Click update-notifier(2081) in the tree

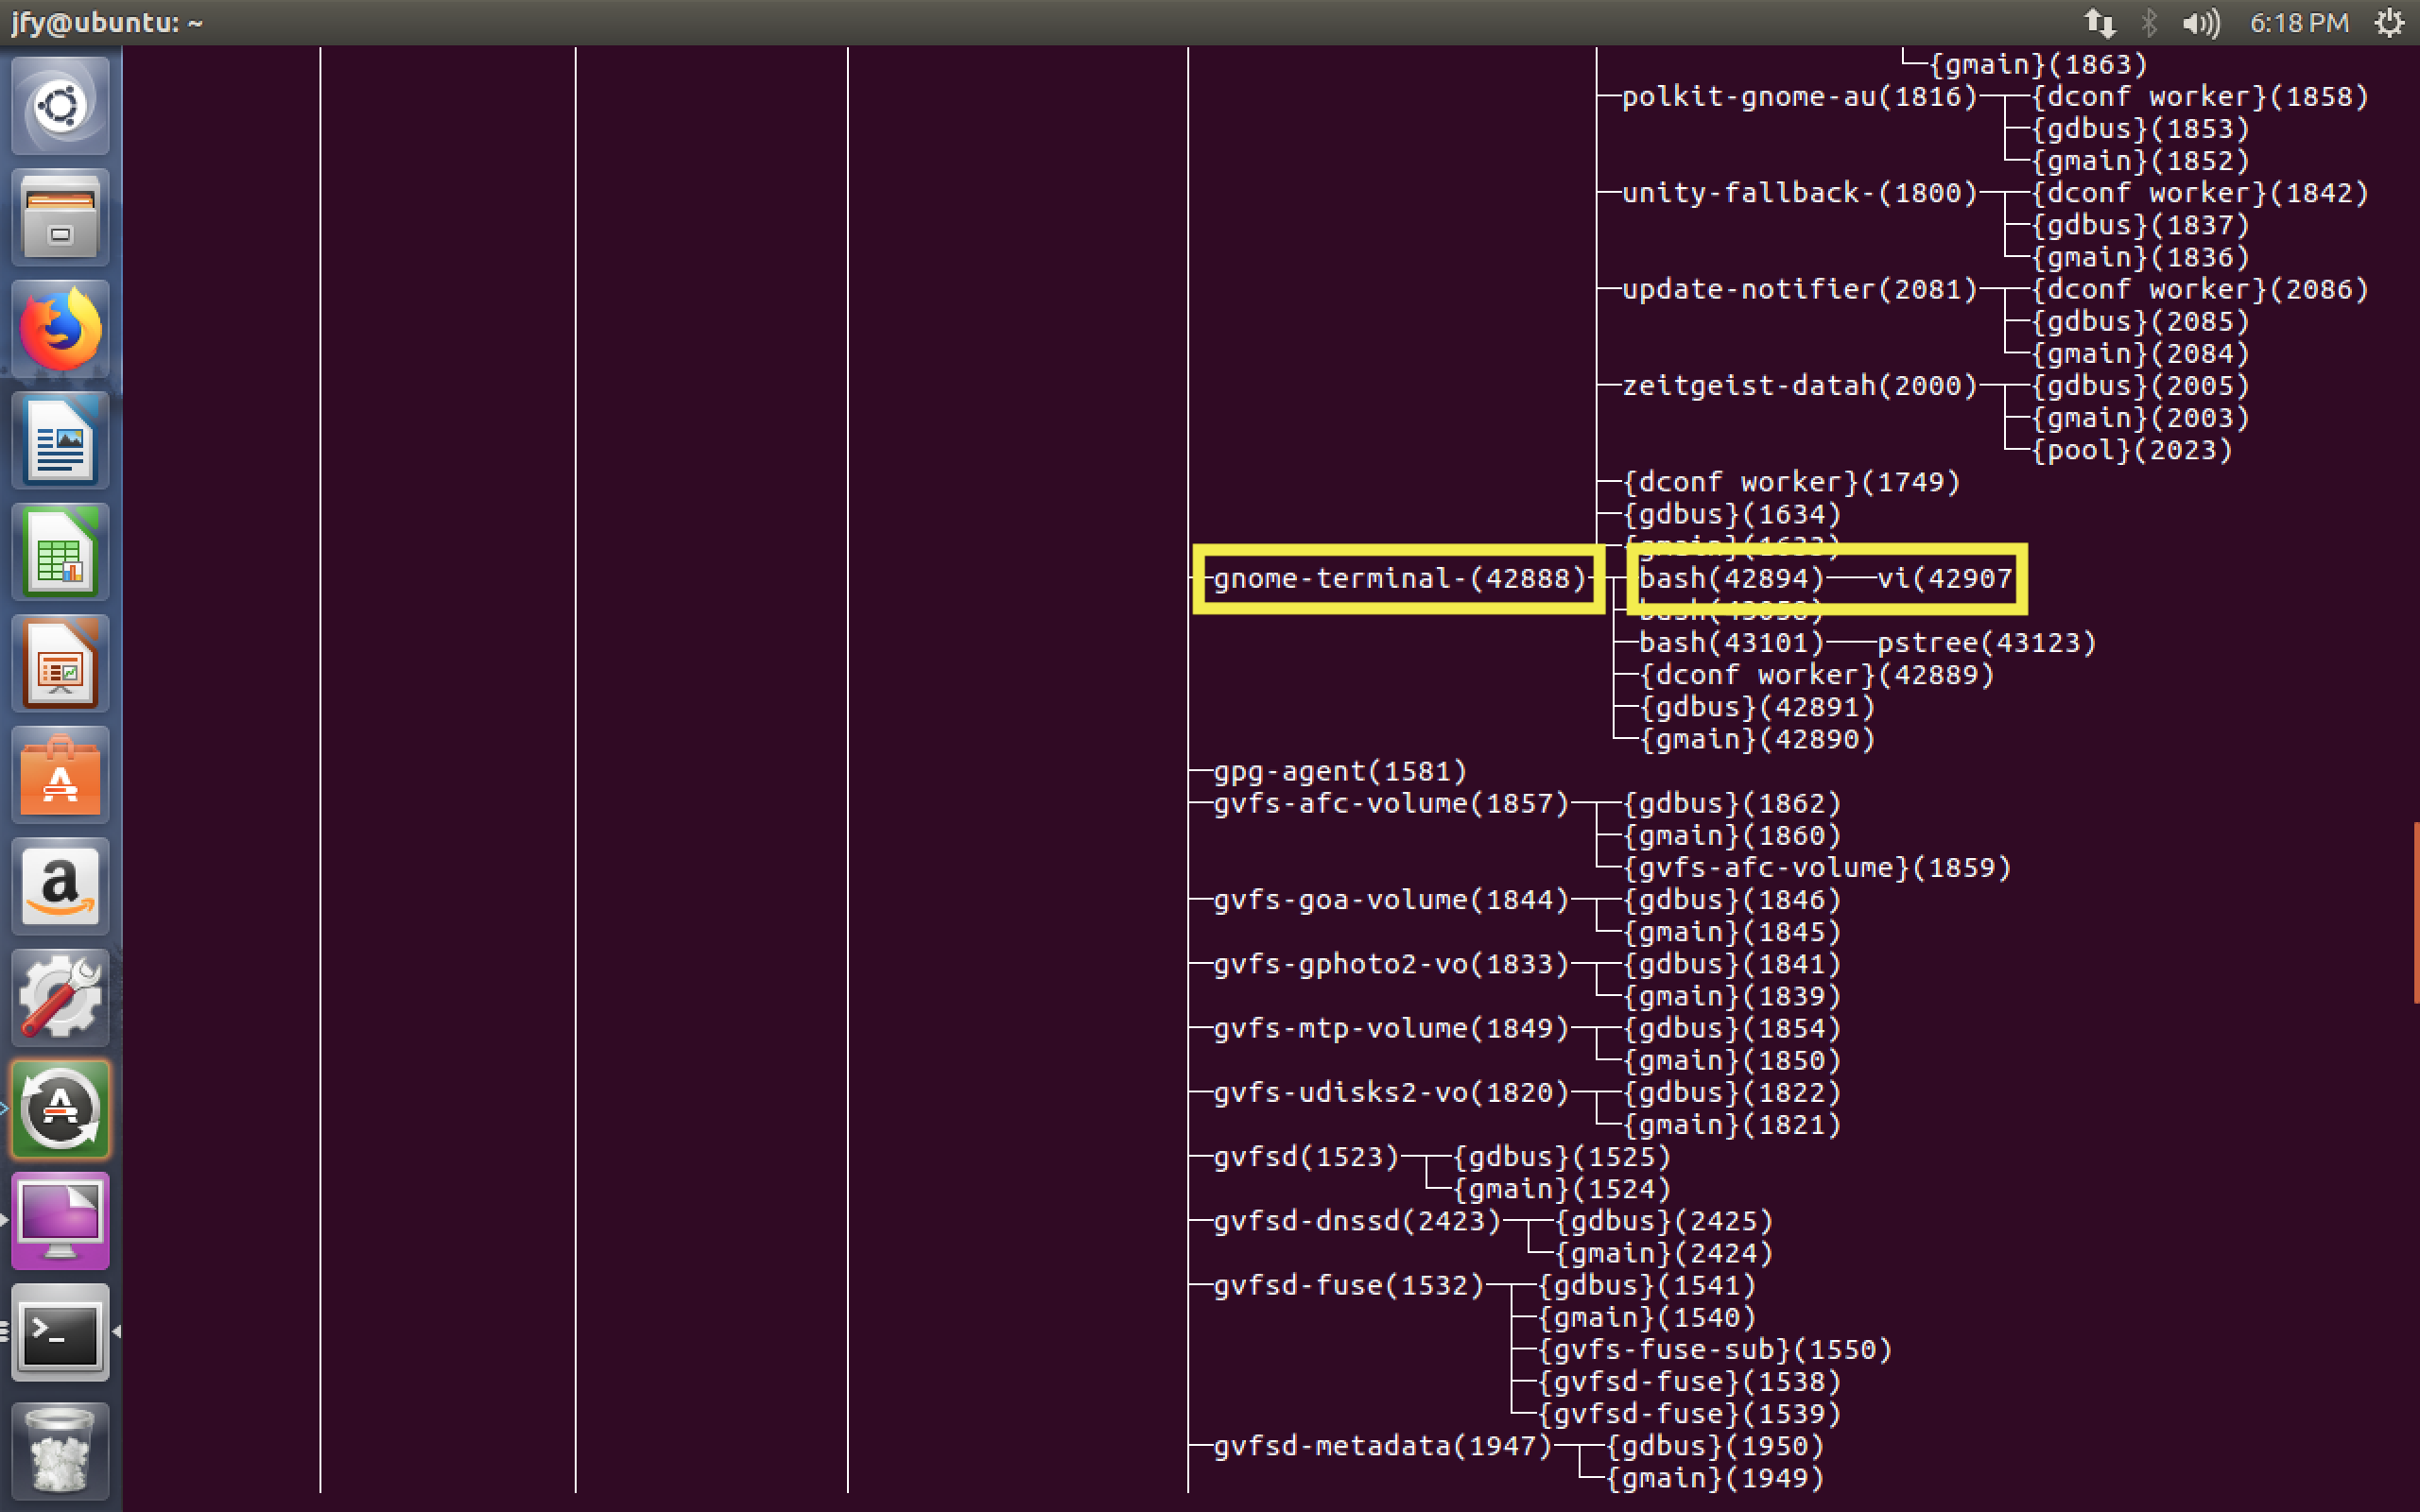(x=1799, y=289)
